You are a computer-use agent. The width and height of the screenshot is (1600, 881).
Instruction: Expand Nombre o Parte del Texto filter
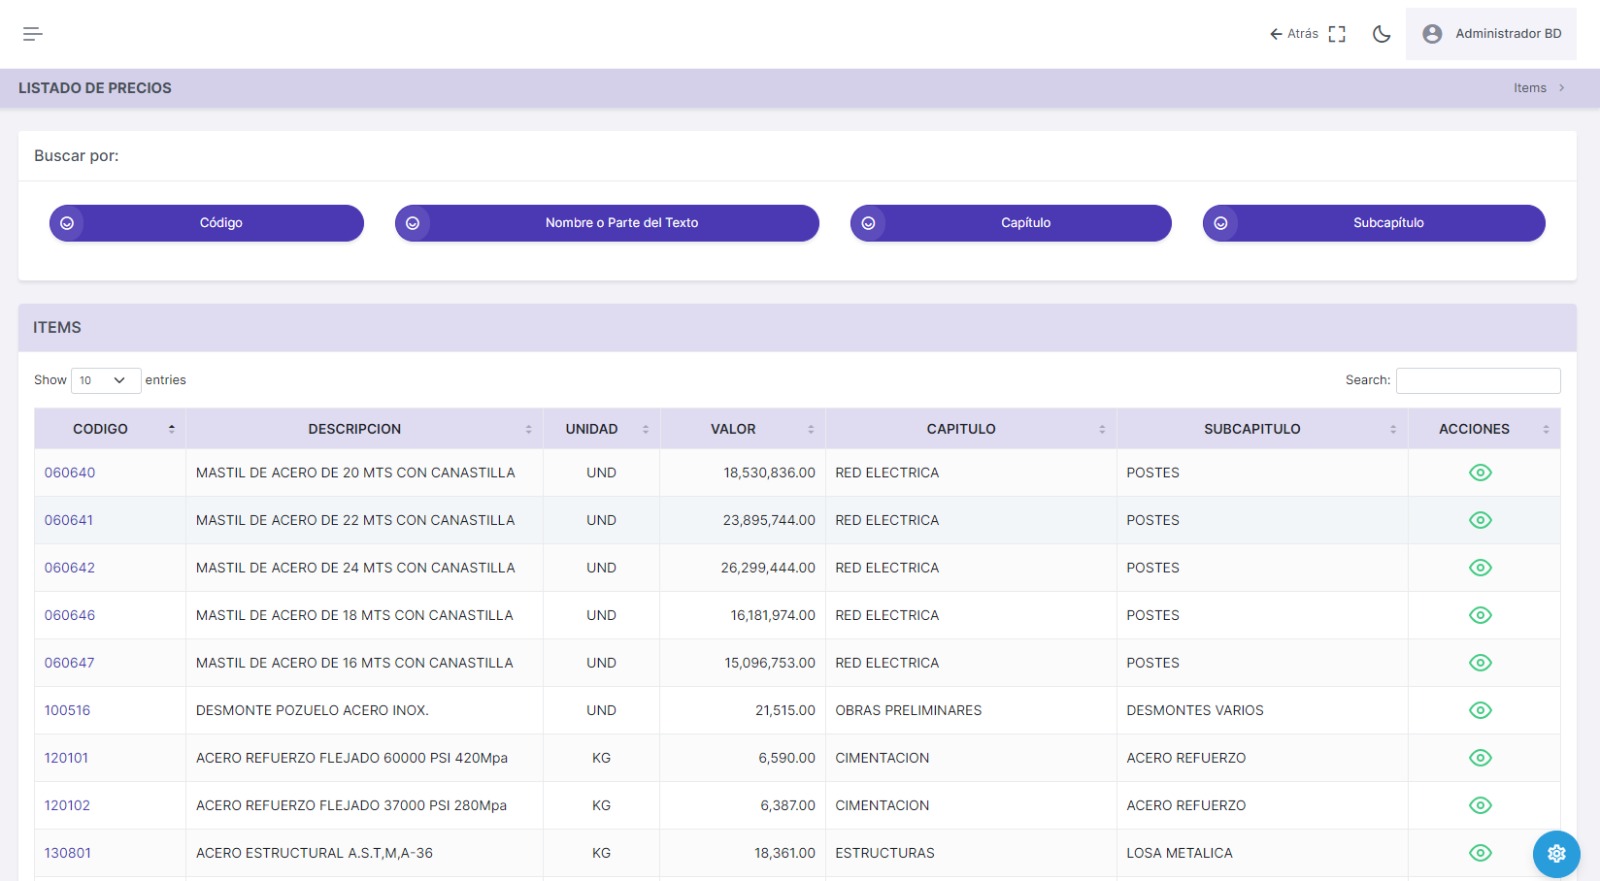(x=607, y=223)
